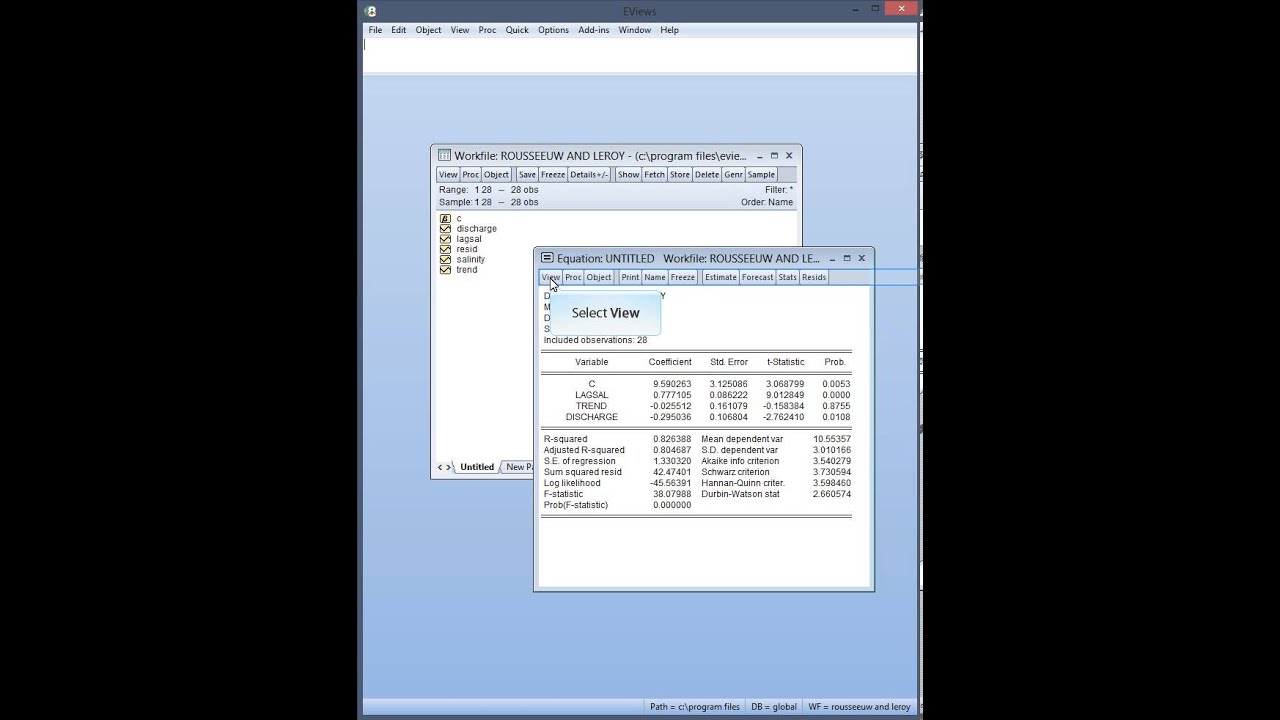Click the R-squared value 0.826388
Image resolution: width=1280 pixels, height=720 pixels.
671,439
